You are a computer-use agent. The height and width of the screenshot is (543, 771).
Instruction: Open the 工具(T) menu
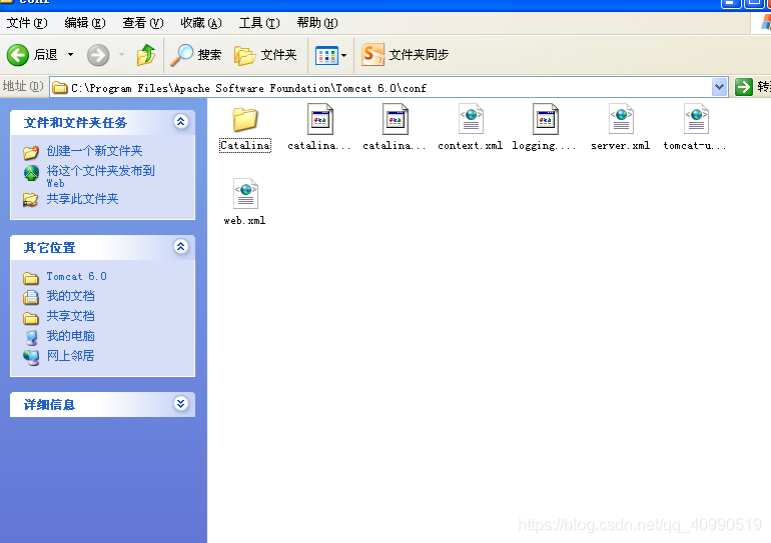259,23
